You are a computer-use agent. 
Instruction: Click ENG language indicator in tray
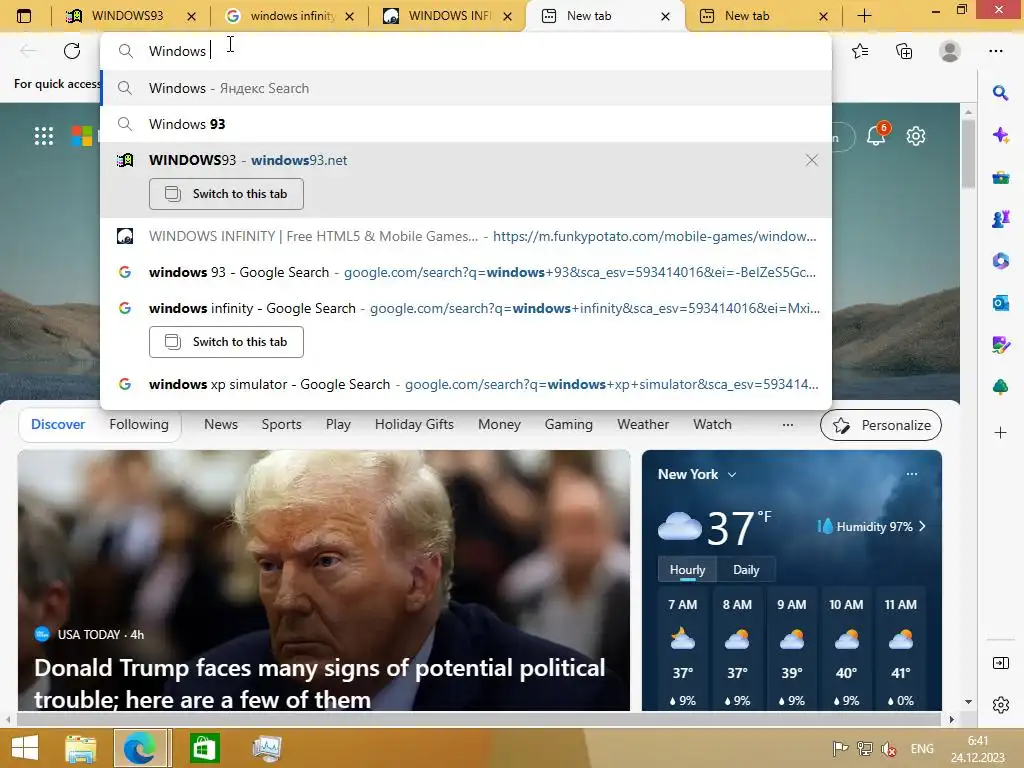922,749
